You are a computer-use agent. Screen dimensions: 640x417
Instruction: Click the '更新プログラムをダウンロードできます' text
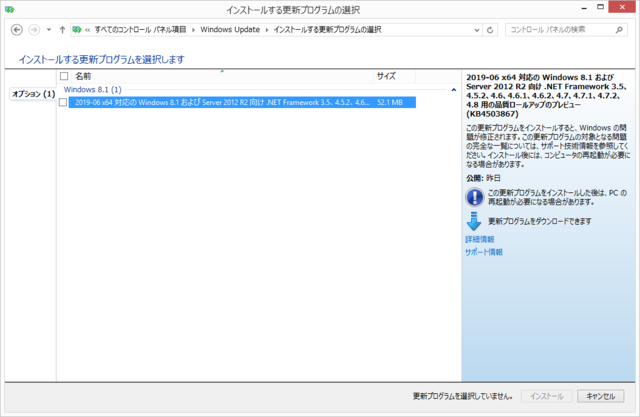pos(539,222)
